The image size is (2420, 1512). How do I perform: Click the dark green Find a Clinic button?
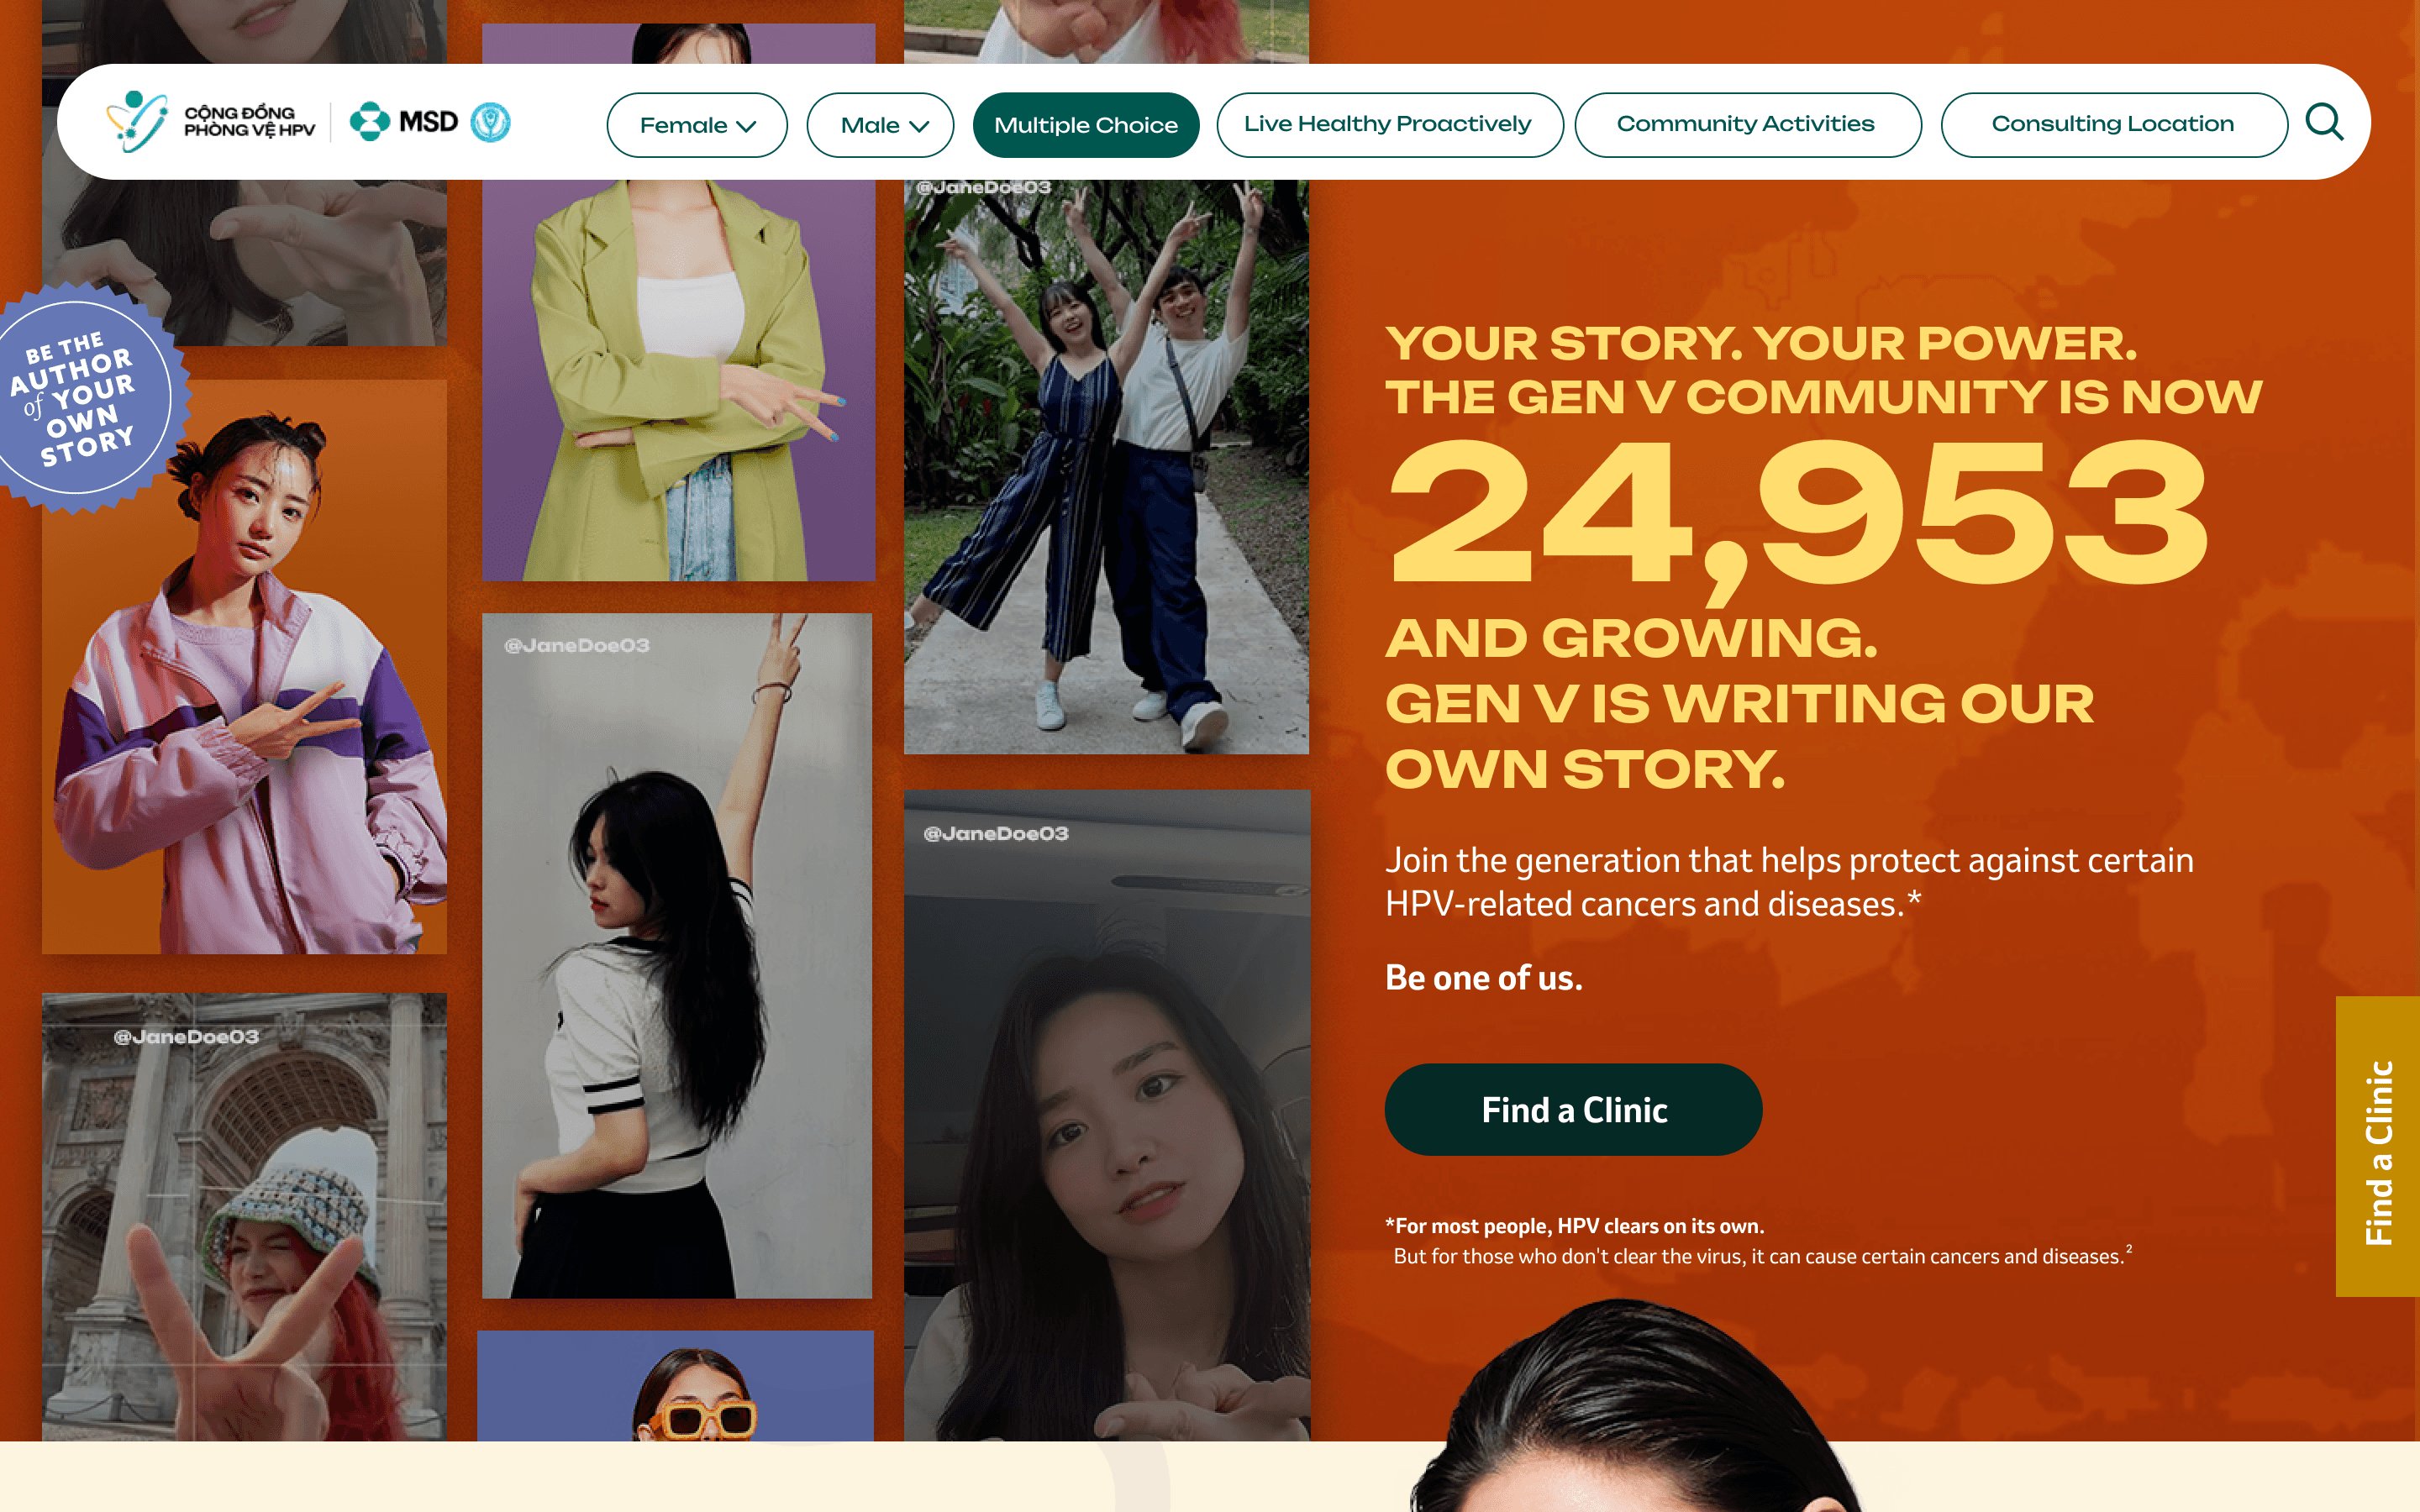tap(1573, 1110)
